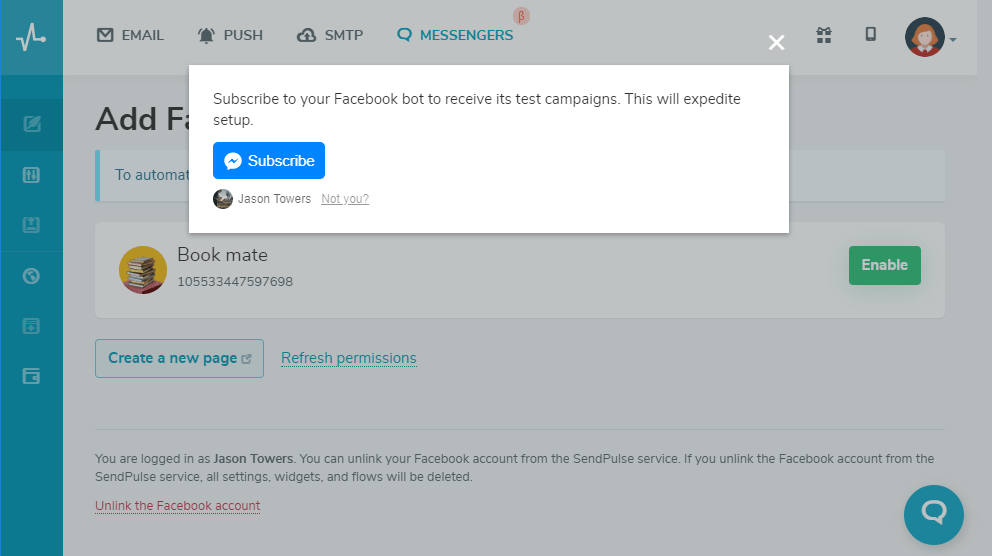This screenshot has width=992, height=556.
Task: Enable the Book mate page
Action: coord(884,265)
